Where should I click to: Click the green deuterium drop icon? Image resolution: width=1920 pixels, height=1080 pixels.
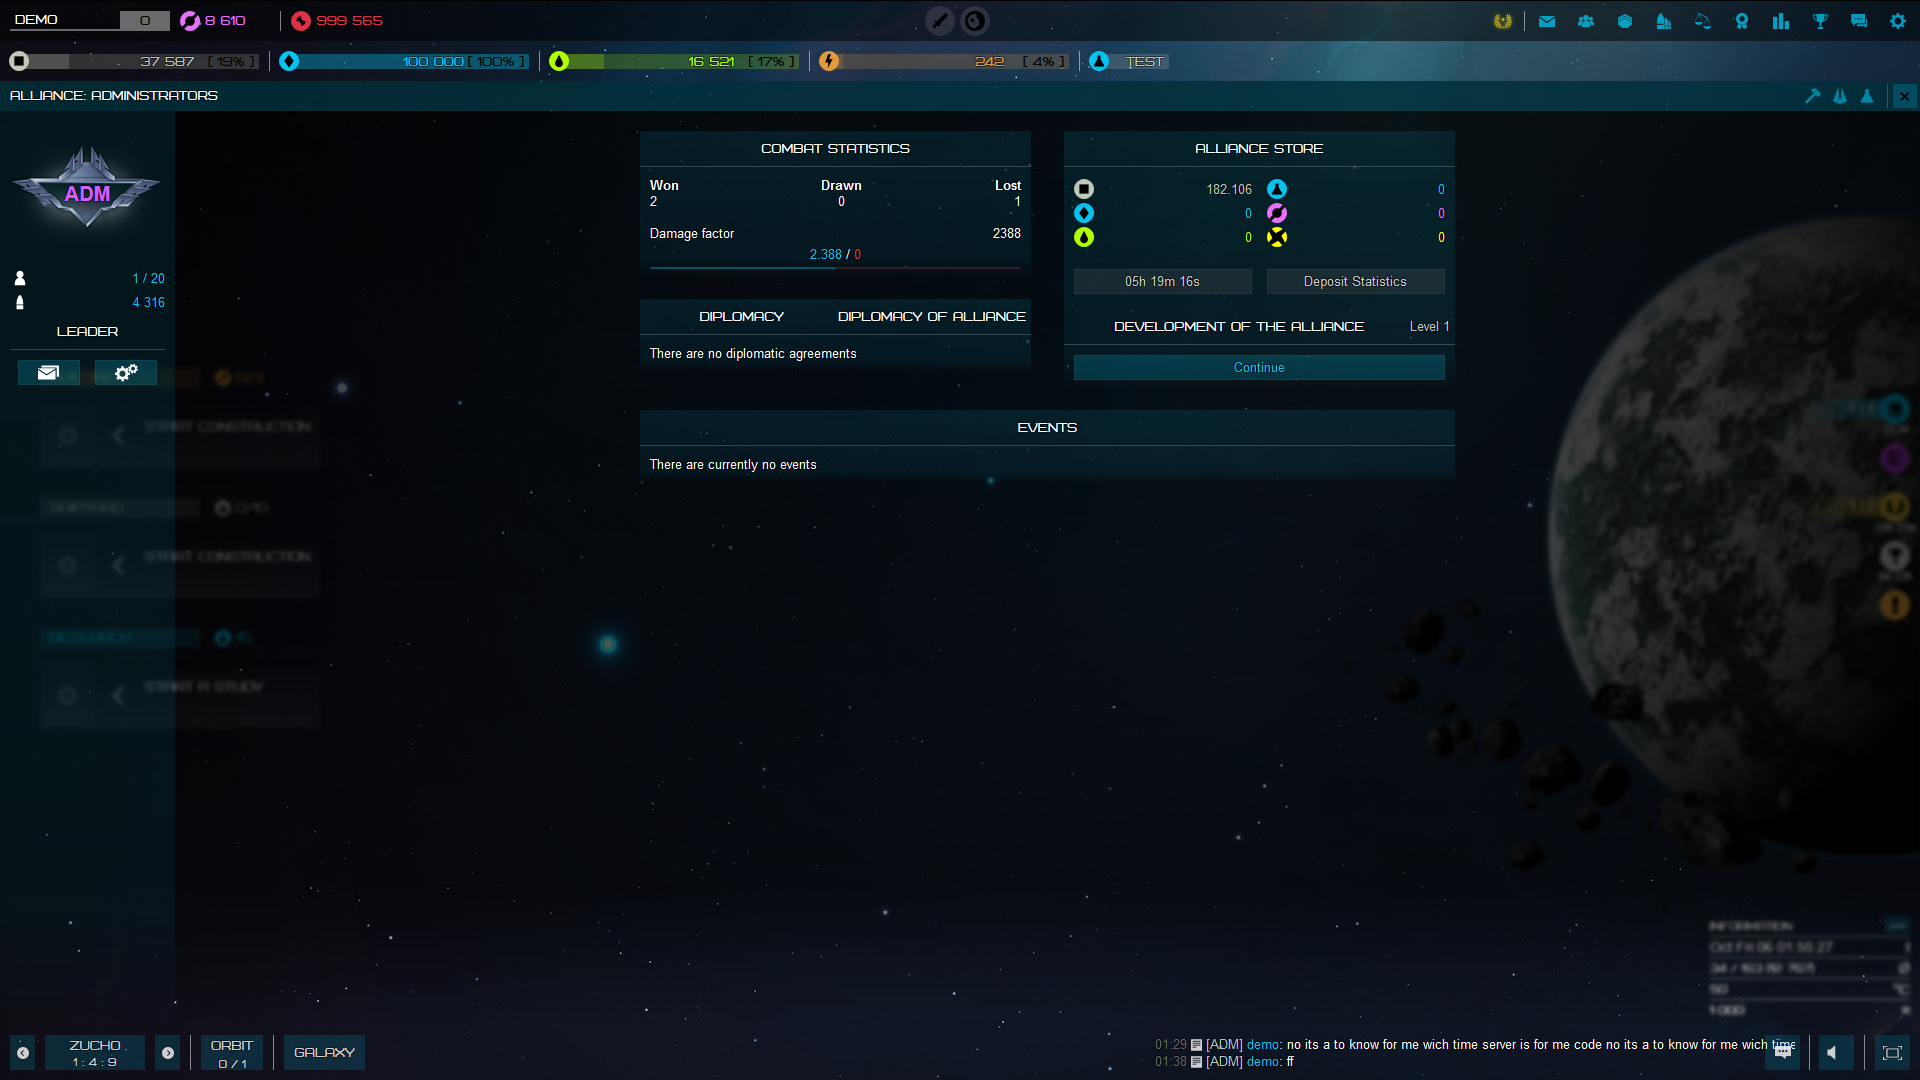tap(559, 62)
